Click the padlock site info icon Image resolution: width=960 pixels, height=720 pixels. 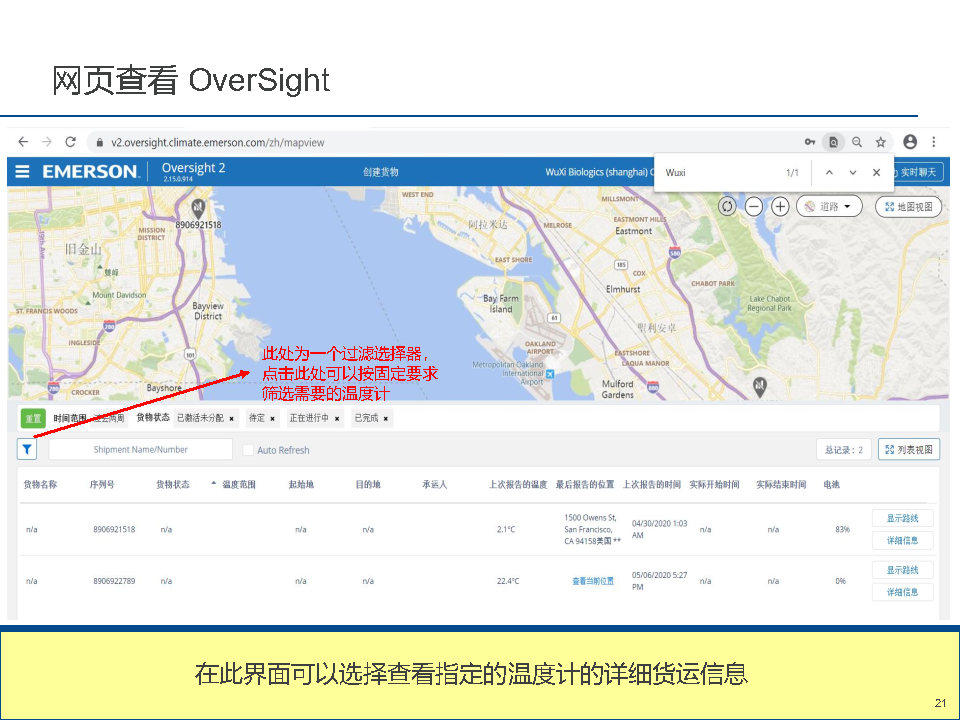pos(99,143)
